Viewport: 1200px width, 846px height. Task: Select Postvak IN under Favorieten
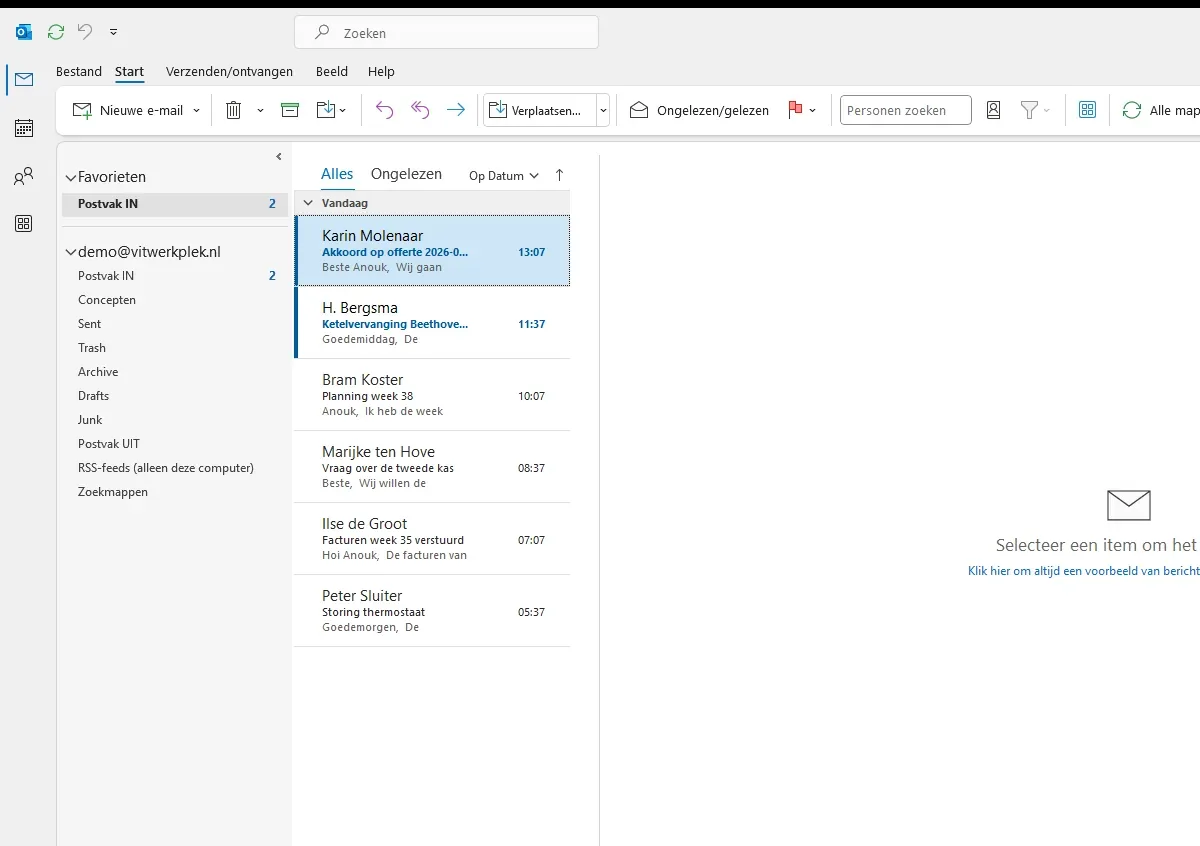(x=175, y=204)
